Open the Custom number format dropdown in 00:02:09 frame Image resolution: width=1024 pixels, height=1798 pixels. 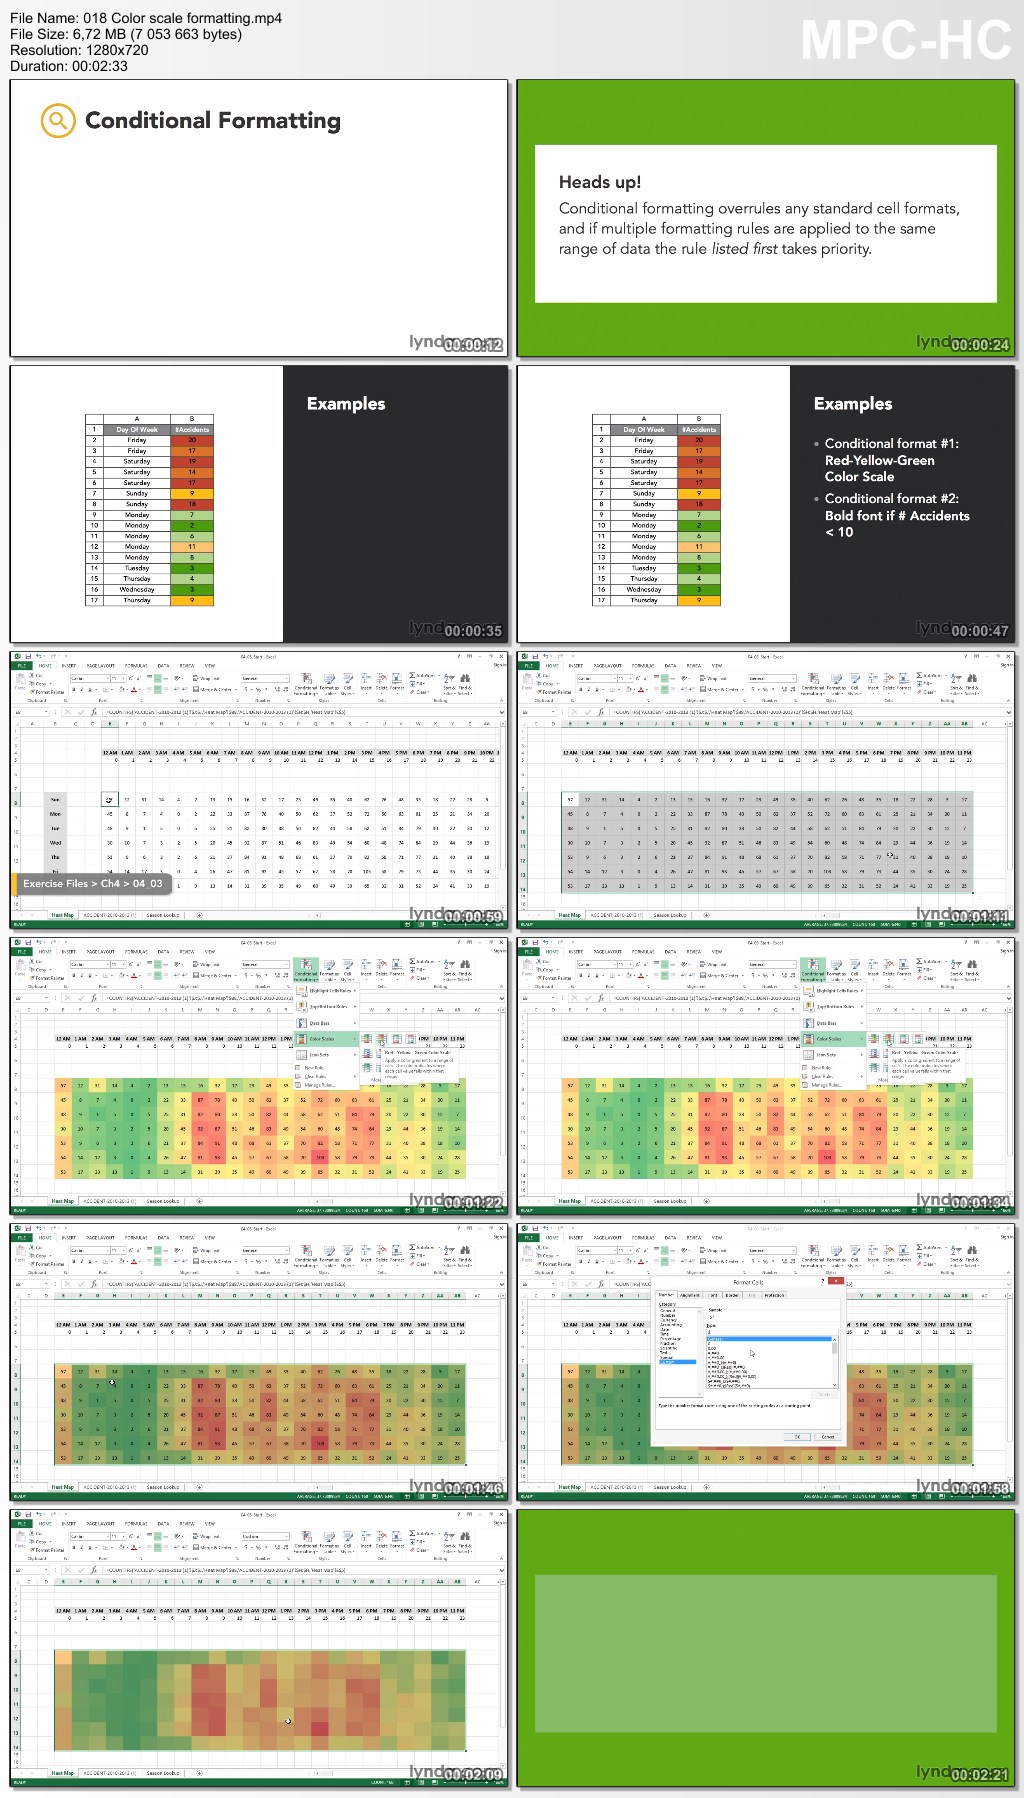click(x=265, y=1536)
